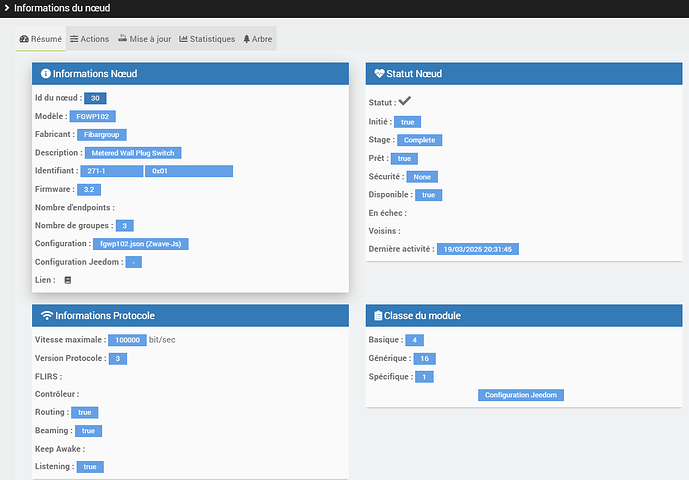Click the node Id value 30
This screenshot has width=689, height=480.
tap(95, 98)
